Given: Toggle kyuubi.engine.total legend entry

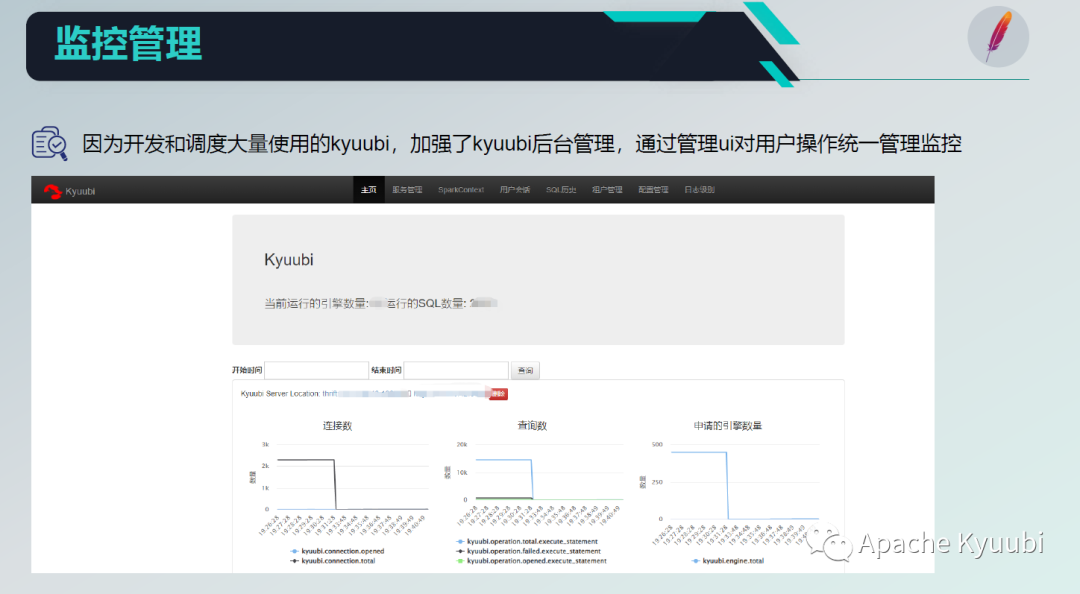Looking at the screenshot, I should (727, 561).
